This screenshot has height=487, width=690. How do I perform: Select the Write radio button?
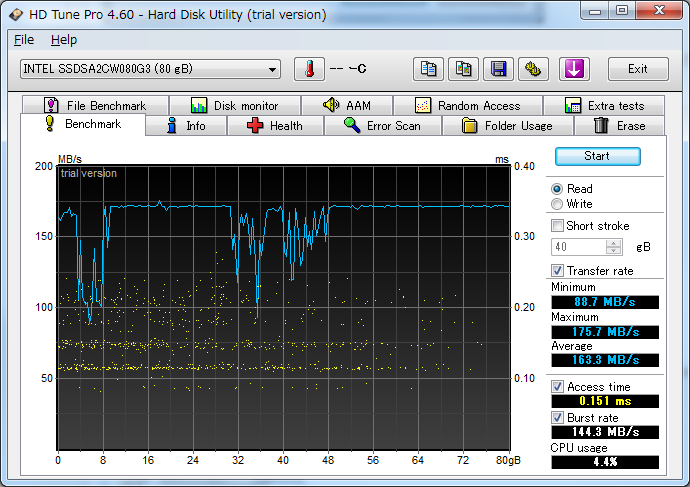[x=557, y=204]
